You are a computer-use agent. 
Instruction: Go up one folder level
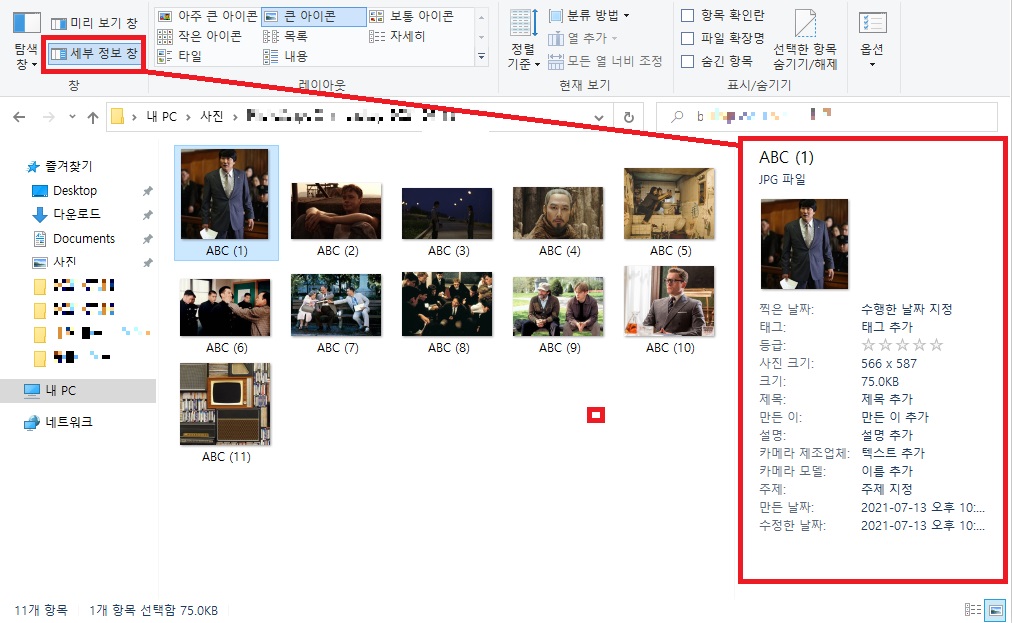[93, 117]
